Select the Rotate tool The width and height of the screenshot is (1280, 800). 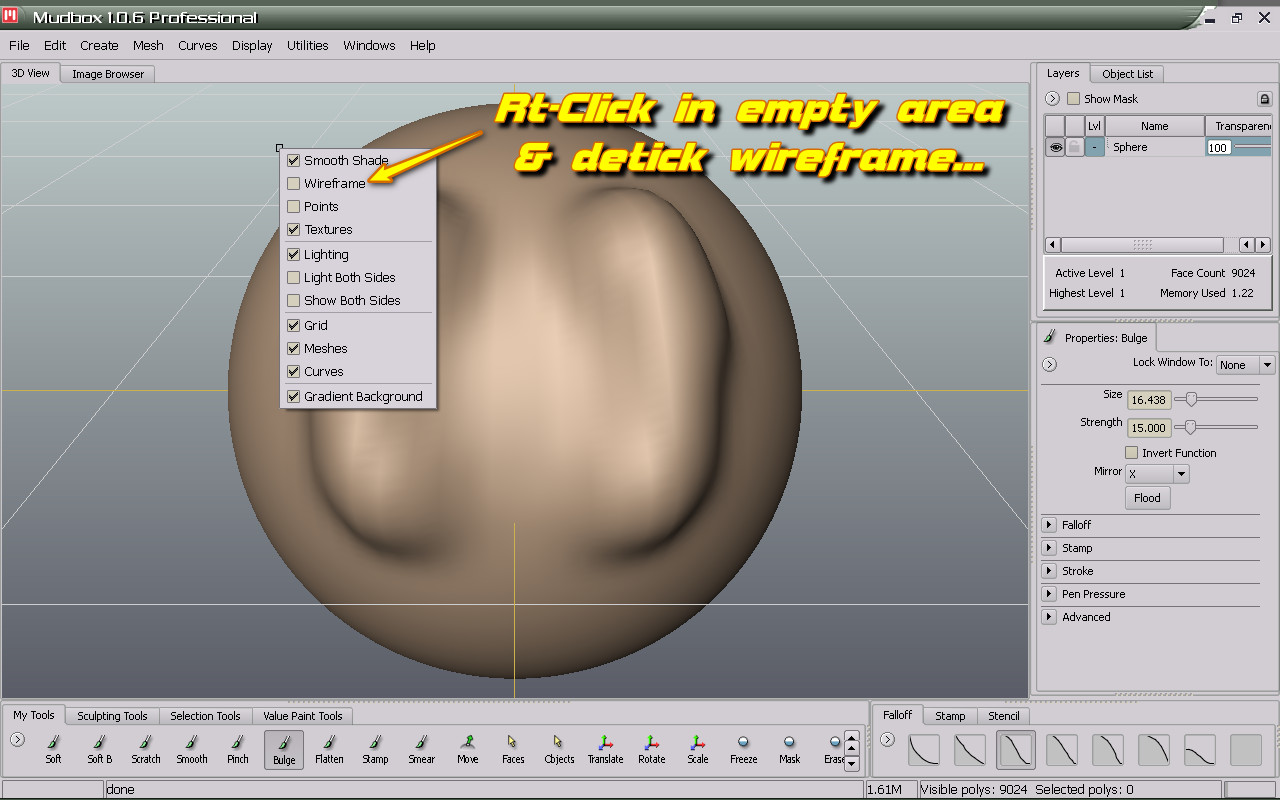[651, 749]
